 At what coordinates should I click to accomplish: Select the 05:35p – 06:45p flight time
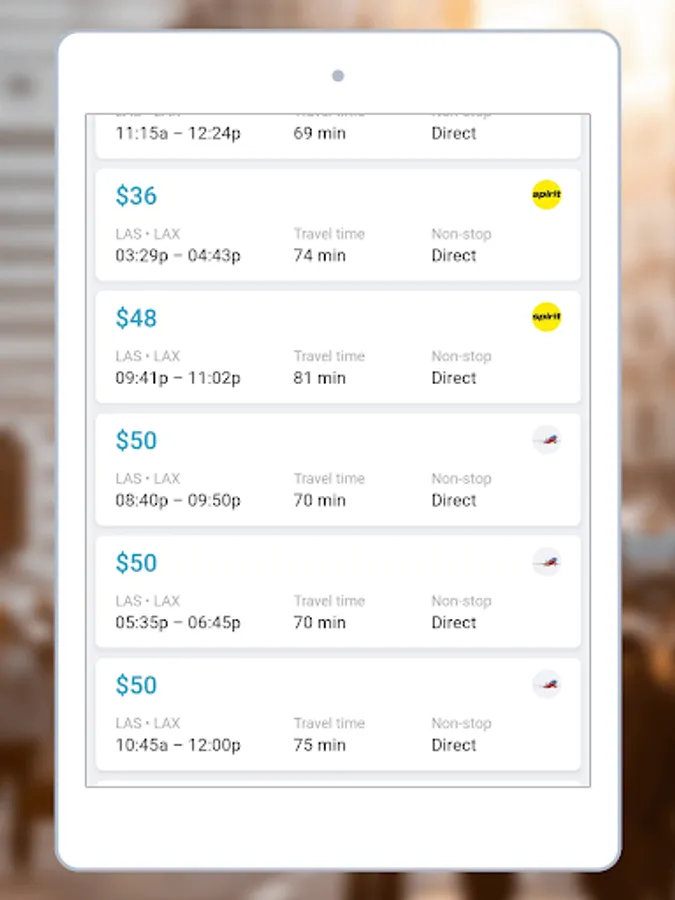pos(178,622)
